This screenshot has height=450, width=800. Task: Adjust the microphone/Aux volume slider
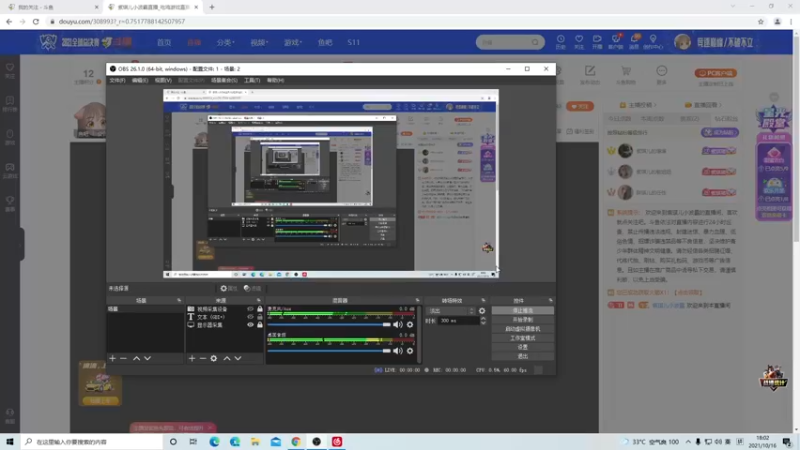pyautogui.click(x=329, y=324)
